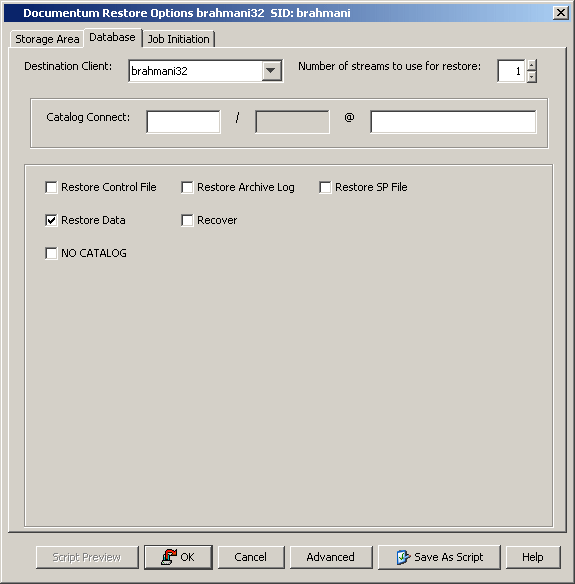Switch to the Storage Area tab
The height and width of the screenshot is (584, 575).
pos(47,39)
